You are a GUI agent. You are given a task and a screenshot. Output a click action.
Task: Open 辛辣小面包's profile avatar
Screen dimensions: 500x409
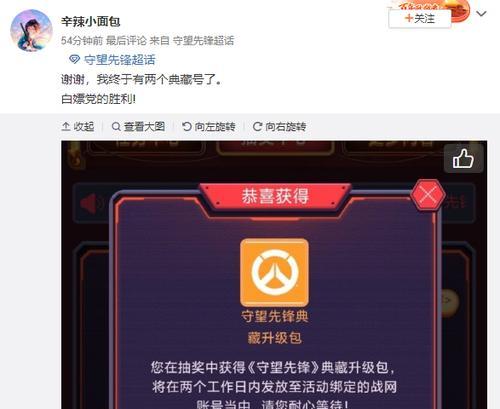coord(31,31)
